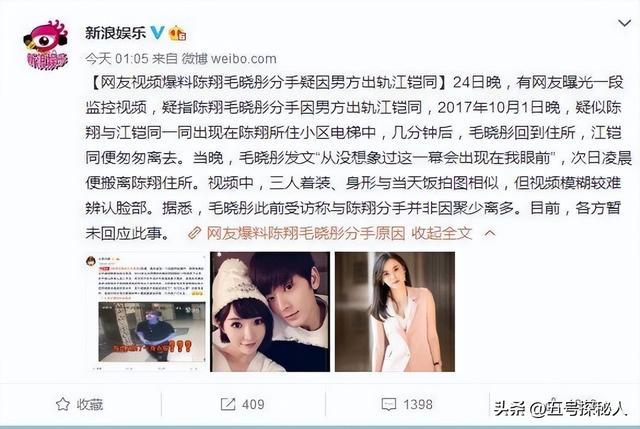
Task: Open the couple selfie photo thumbnail
Action: tap(270, 312)
